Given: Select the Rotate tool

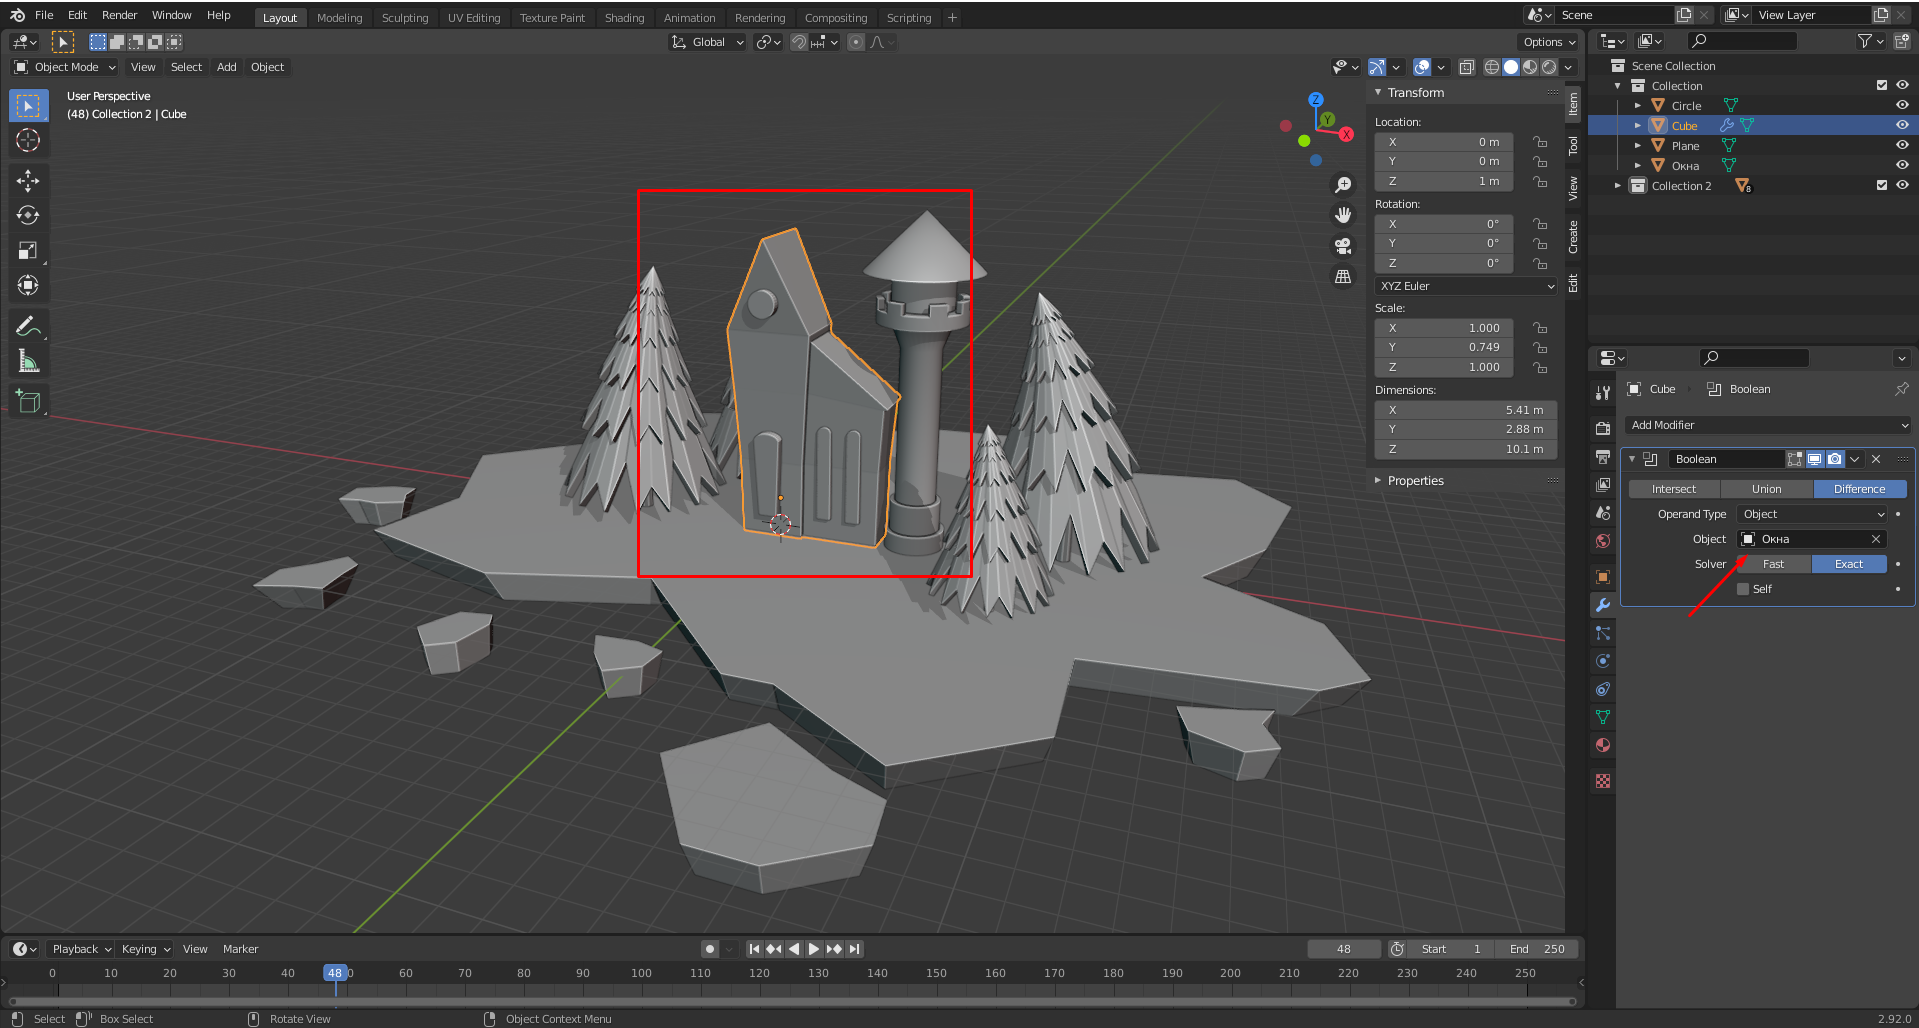Looking at the screenshot, I should tap(28, 215).
